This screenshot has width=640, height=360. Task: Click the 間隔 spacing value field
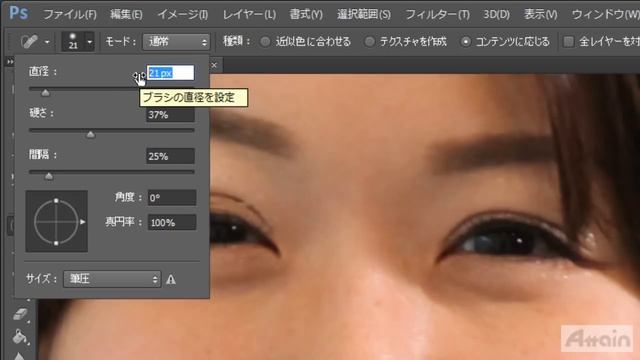tap(170, 156)
